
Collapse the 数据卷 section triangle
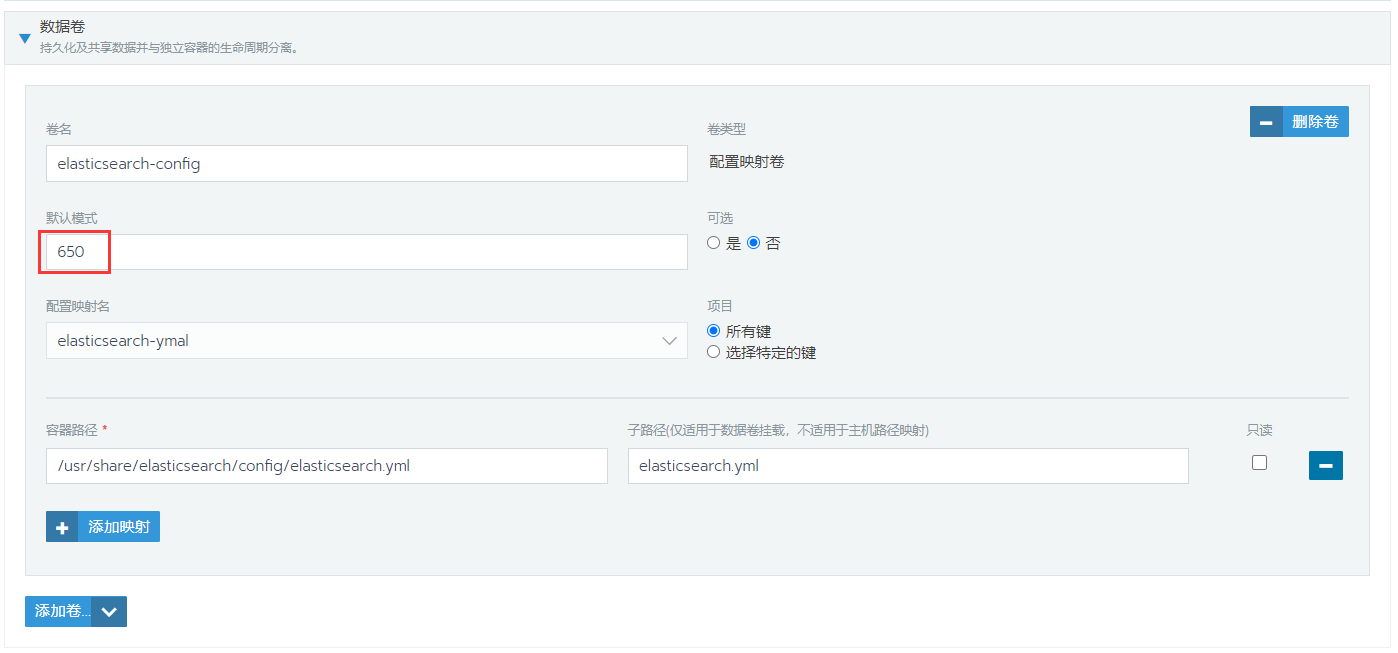(x=25, y=39)
